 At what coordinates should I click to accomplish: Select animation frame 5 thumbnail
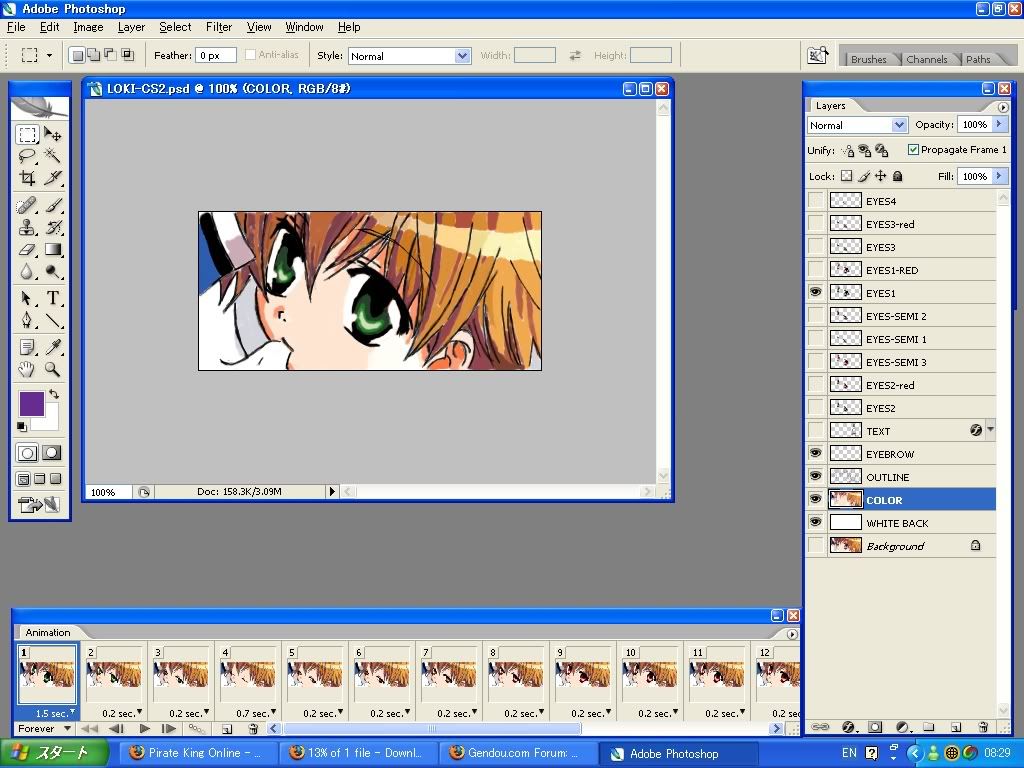[314, 674]
